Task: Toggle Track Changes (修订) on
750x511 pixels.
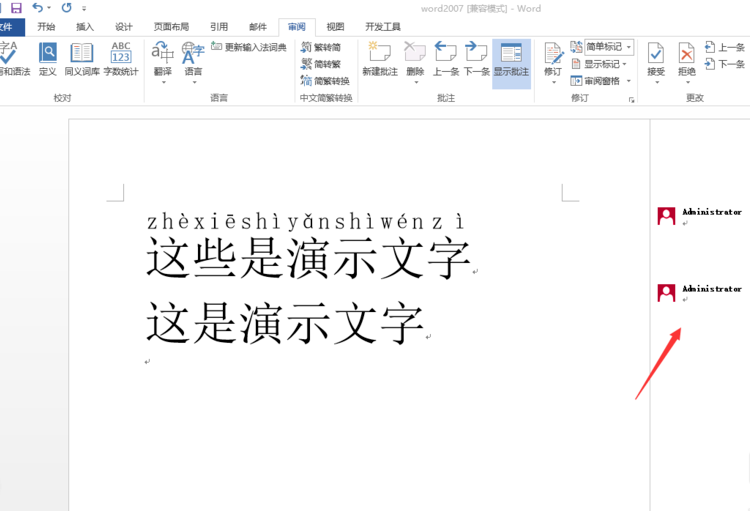Action: pyautogui.click(x=553, y=53)
